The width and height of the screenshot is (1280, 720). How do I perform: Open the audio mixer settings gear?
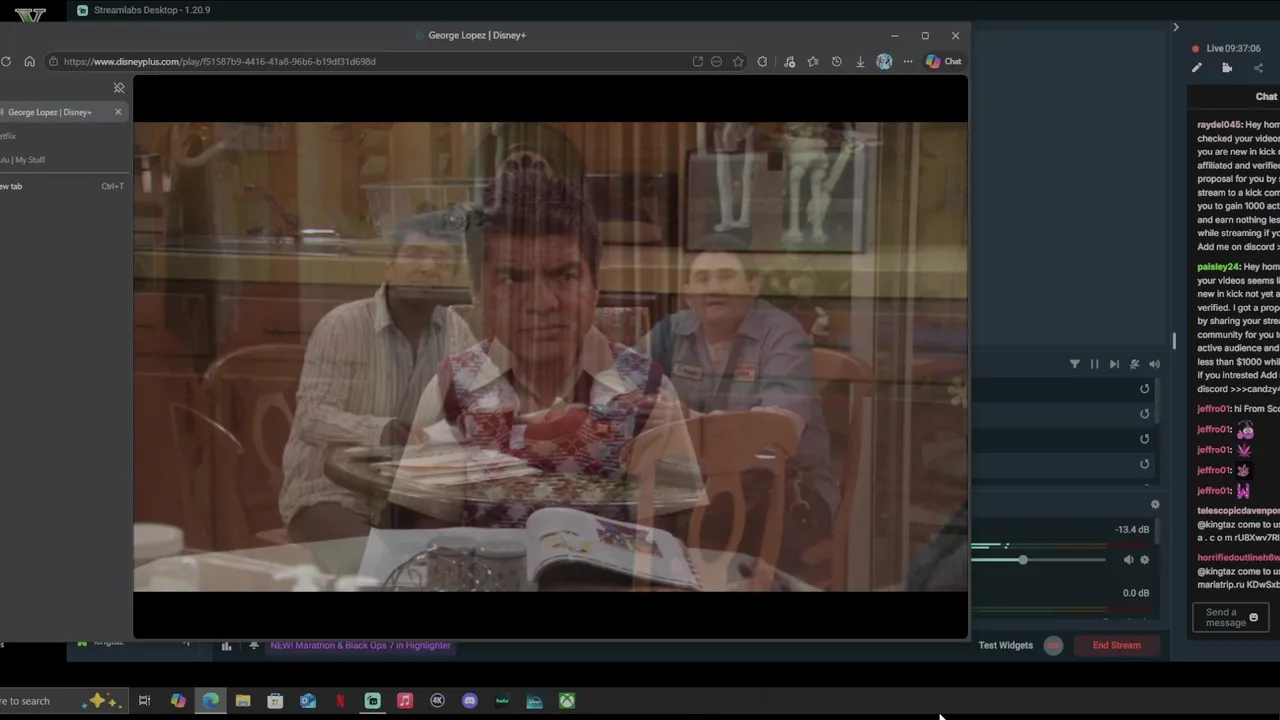coord(1155,505)
